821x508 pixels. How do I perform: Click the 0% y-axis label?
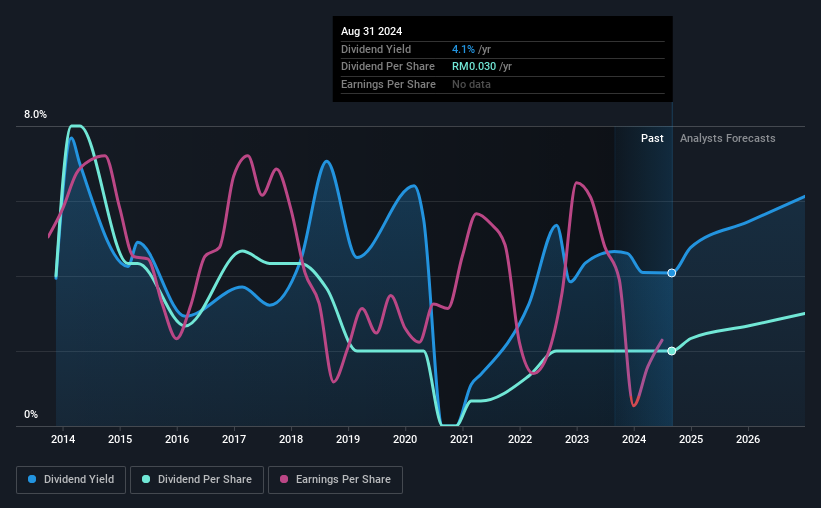[31, 414]
